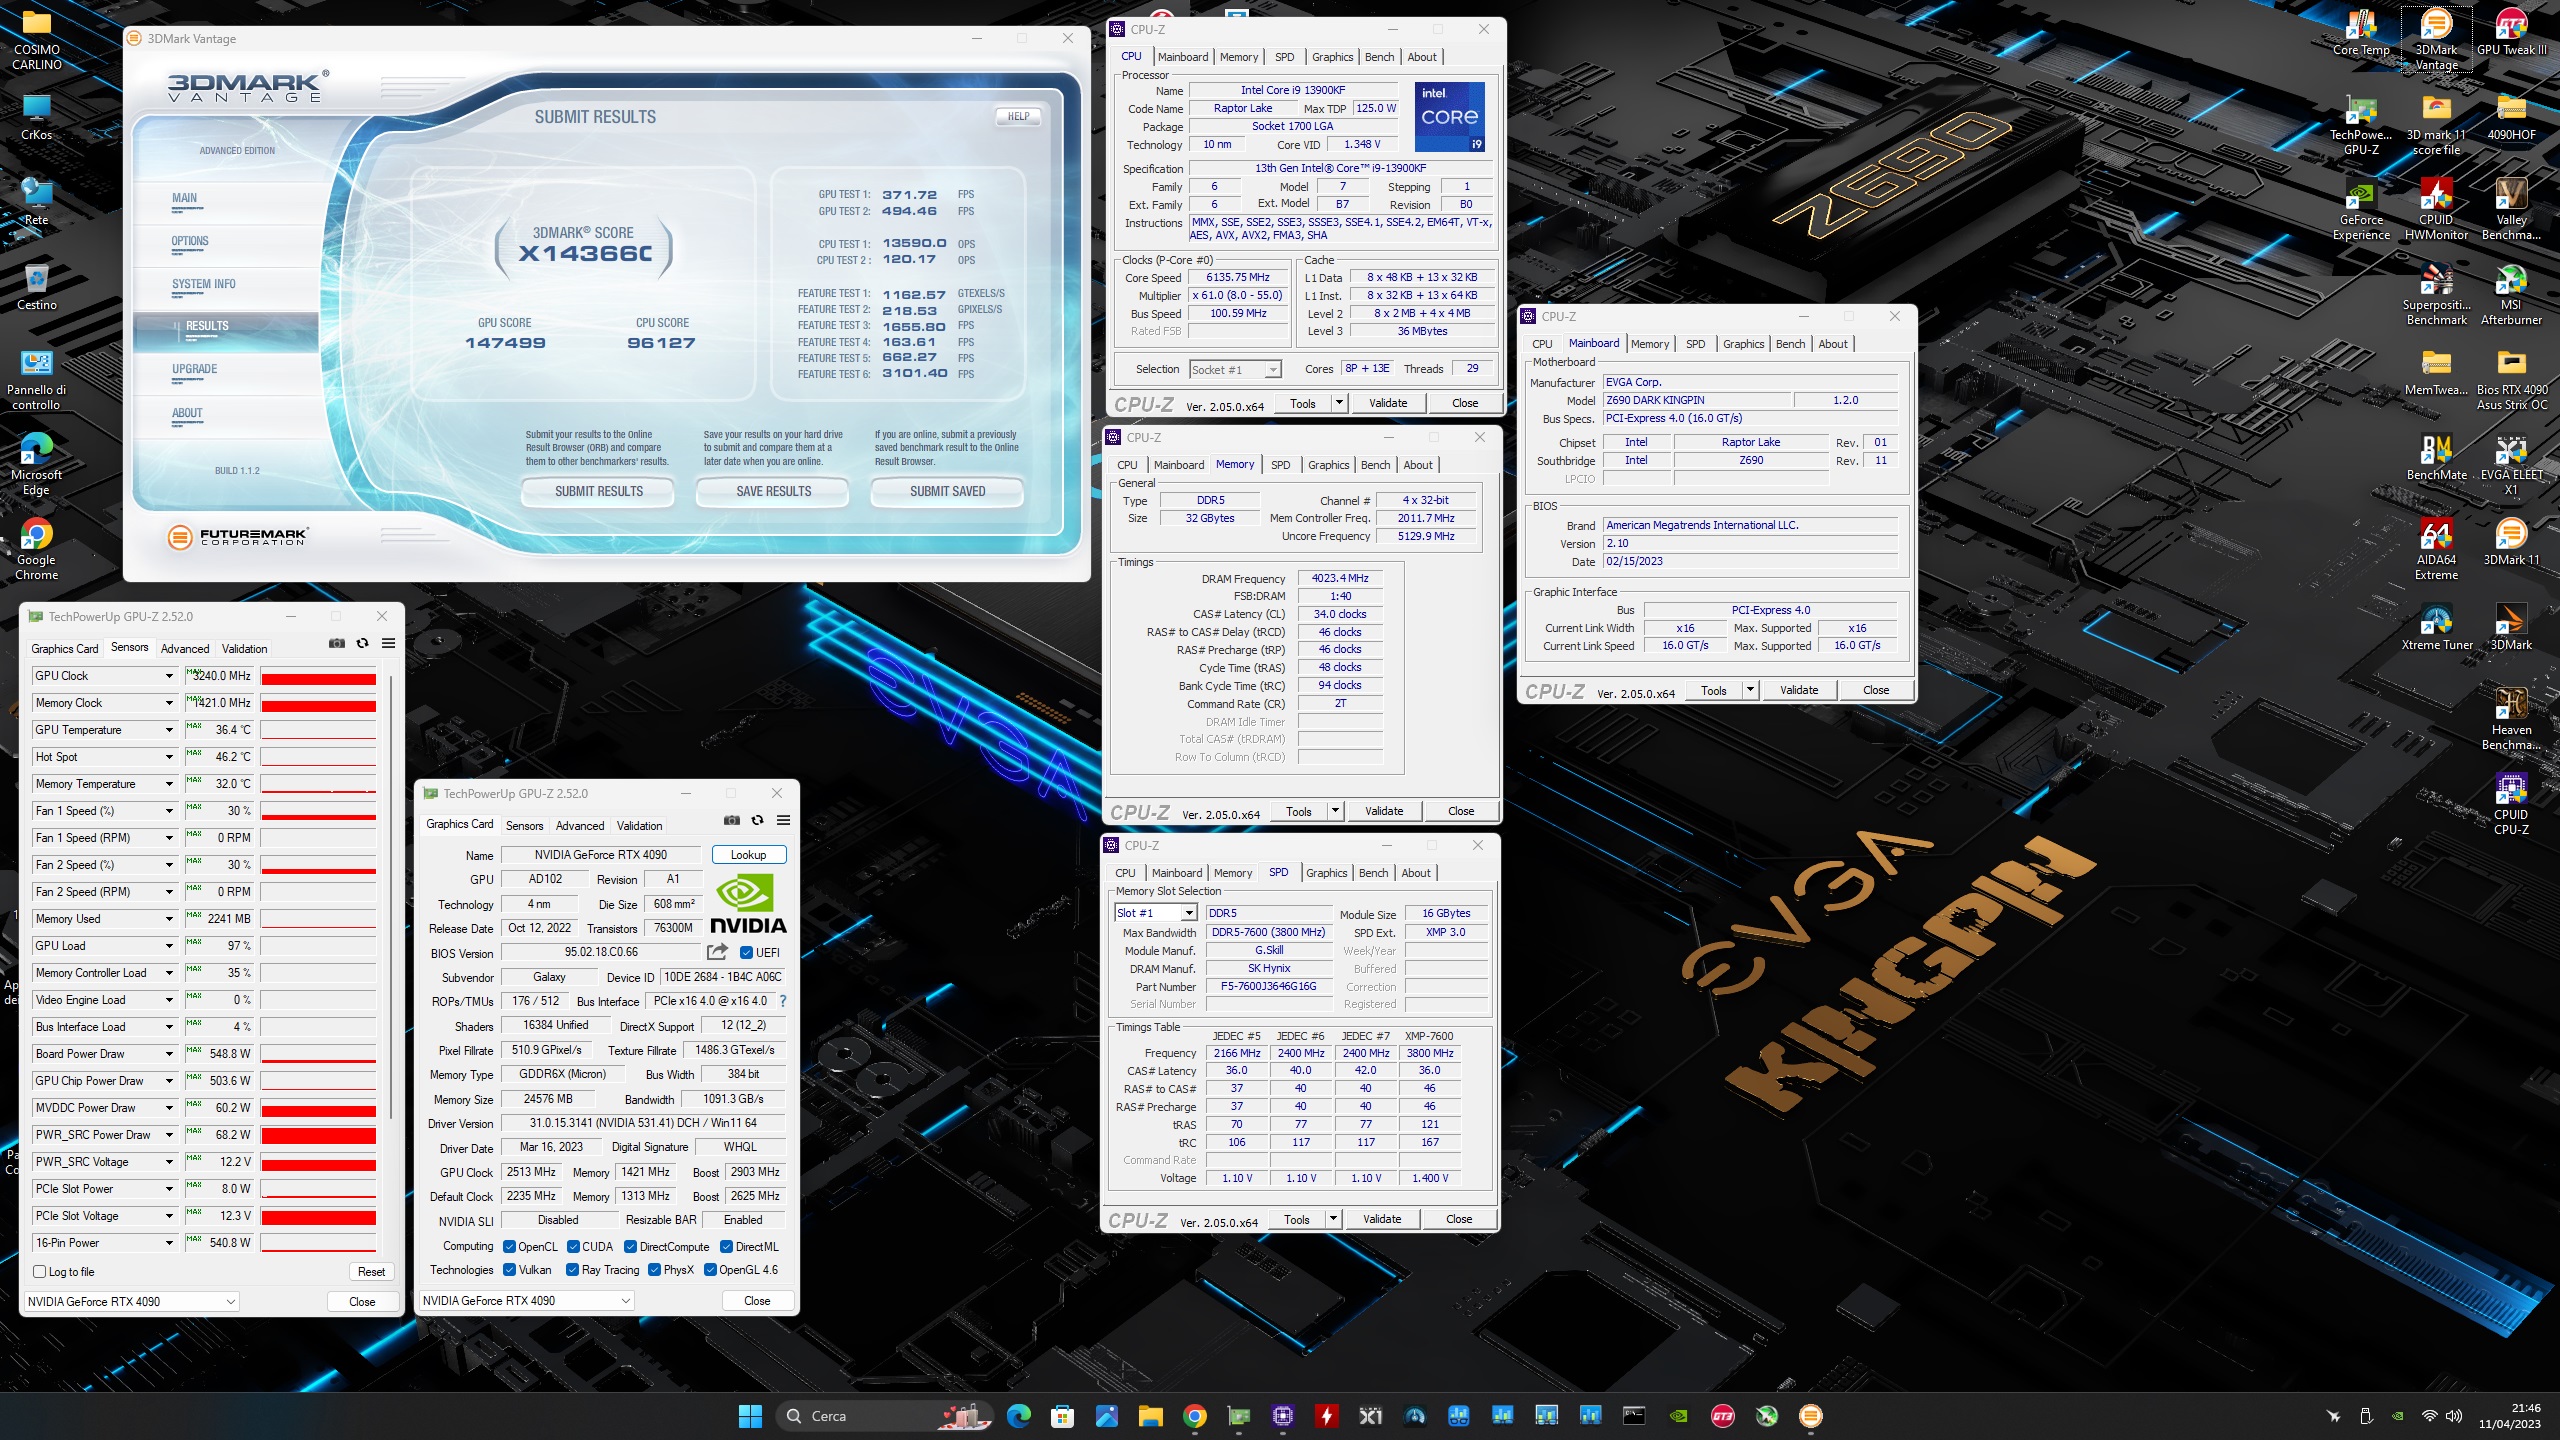Switch to Advanced tab in GPU-Z Sensors window
The width and height of the screenshot is (2560, 1440).
point(185,648)
